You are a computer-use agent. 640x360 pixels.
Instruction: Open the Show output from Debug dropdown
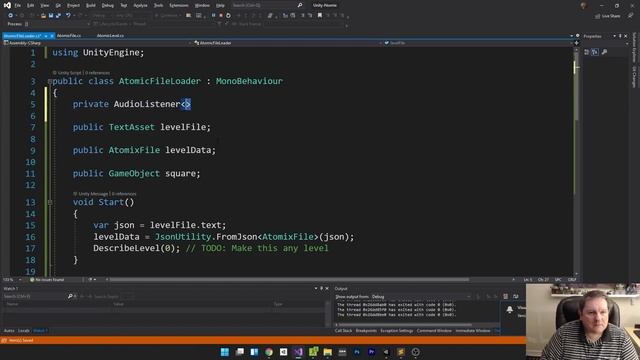[421, 297]
